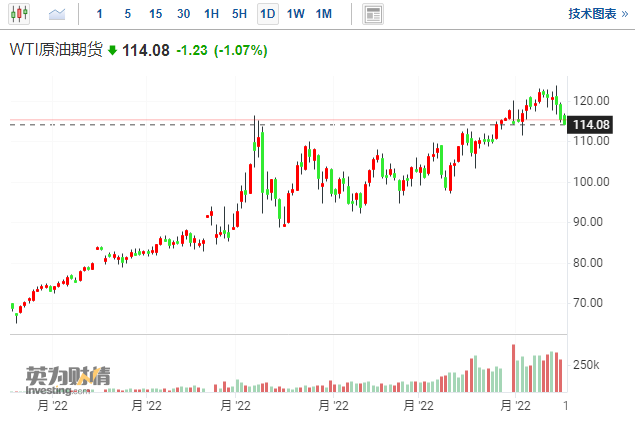
Task: Switch to candlestick chart type icon
Action: [x=19, y=14]
